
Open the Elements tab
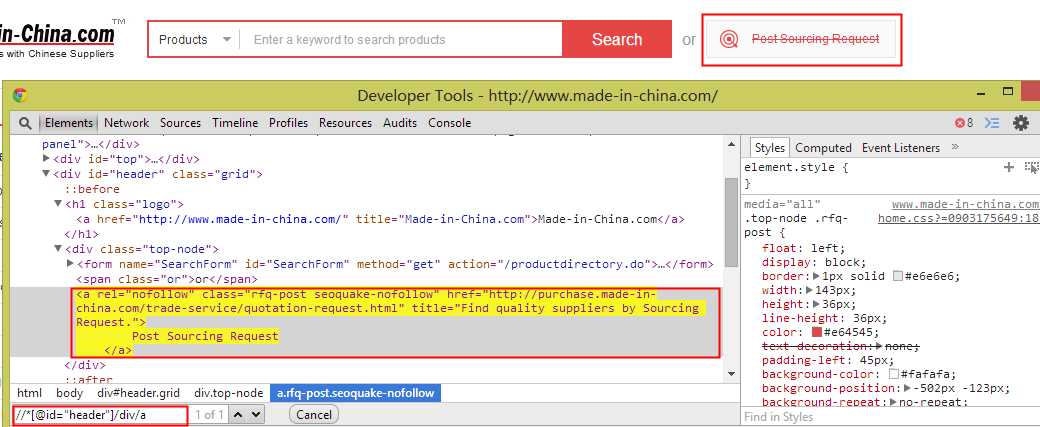point(69,123)
